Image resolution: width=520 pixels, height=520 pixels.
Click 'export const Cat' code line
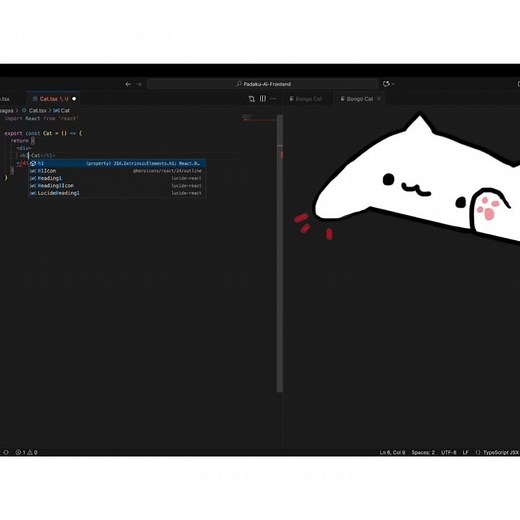pos(43,133)
